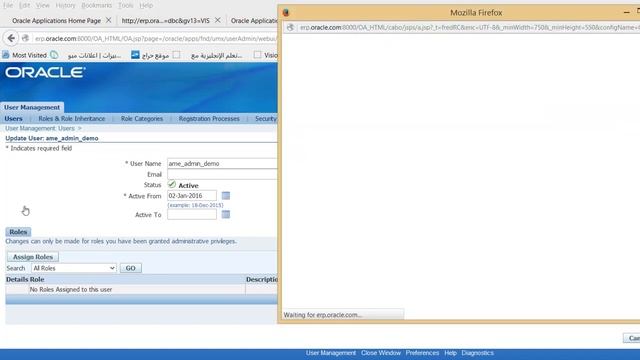Open Roles & Role Inheritance subtab
The width and height of the screenshot is (640, 360).
click(72, 118)
